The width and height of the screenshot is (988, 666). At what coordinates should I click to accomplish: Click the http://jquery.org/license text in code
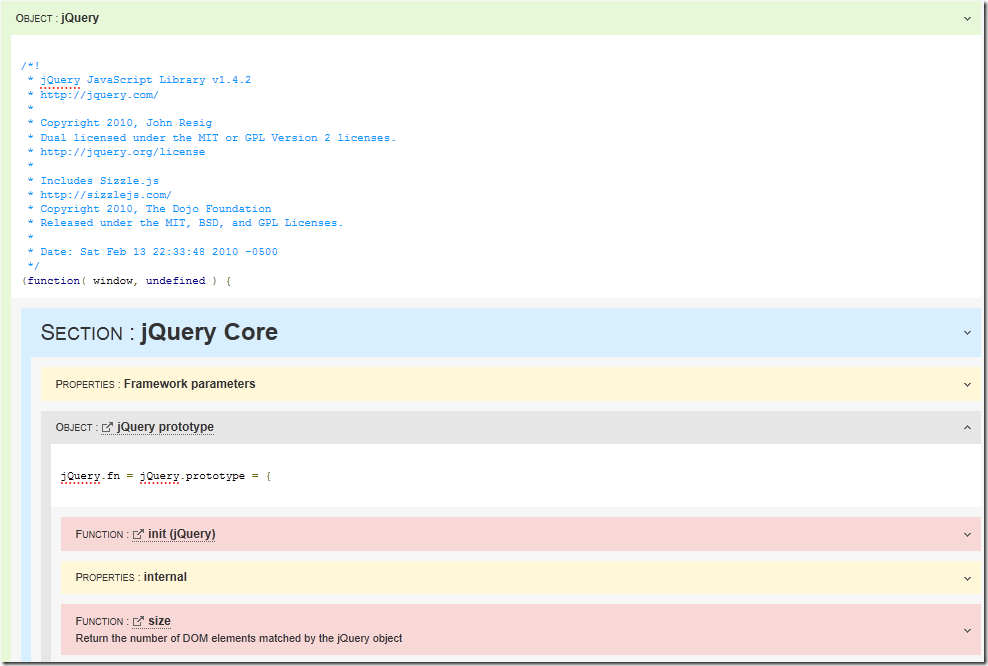[x=122, y=152]
